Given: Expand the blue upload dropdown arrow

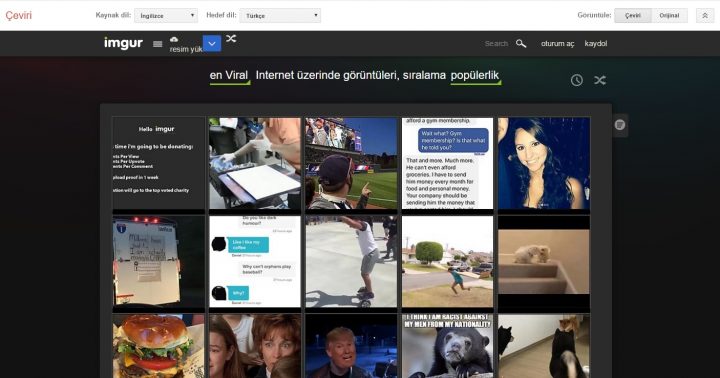Looking at the screenshot, I should (x=212, y=44).
